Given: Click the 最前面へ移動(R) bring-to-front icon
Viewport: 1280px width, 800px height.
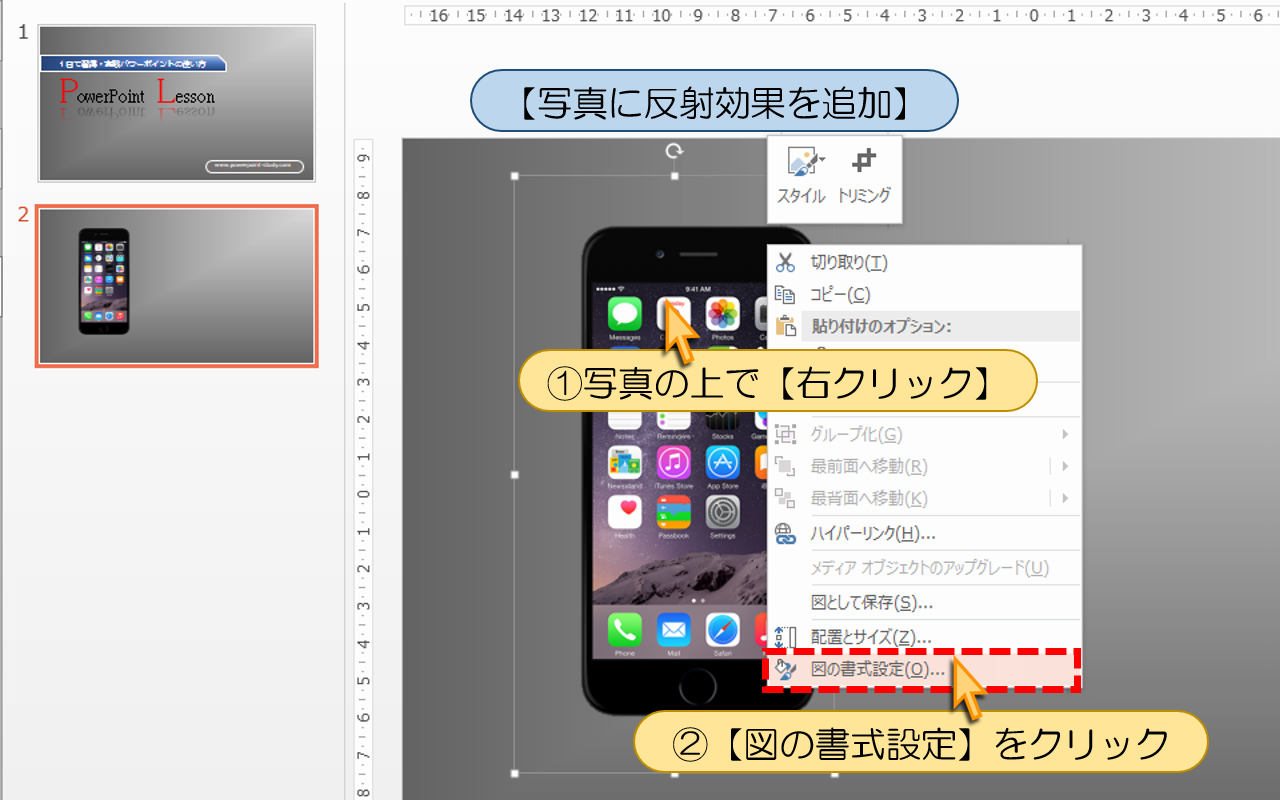Looking at the screenshot, I should 785,466.
